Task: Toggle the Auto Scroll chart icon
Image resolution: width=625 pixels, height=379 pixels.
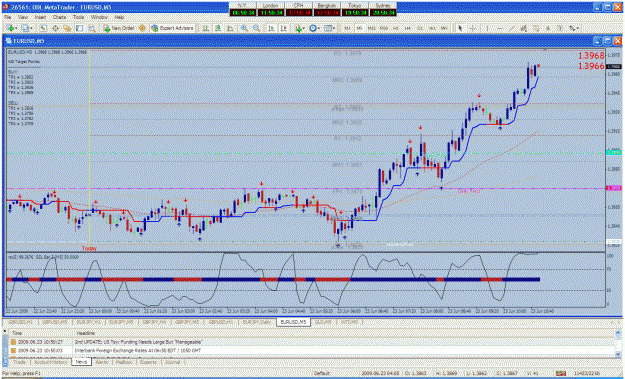Action: tap(271, 28)
